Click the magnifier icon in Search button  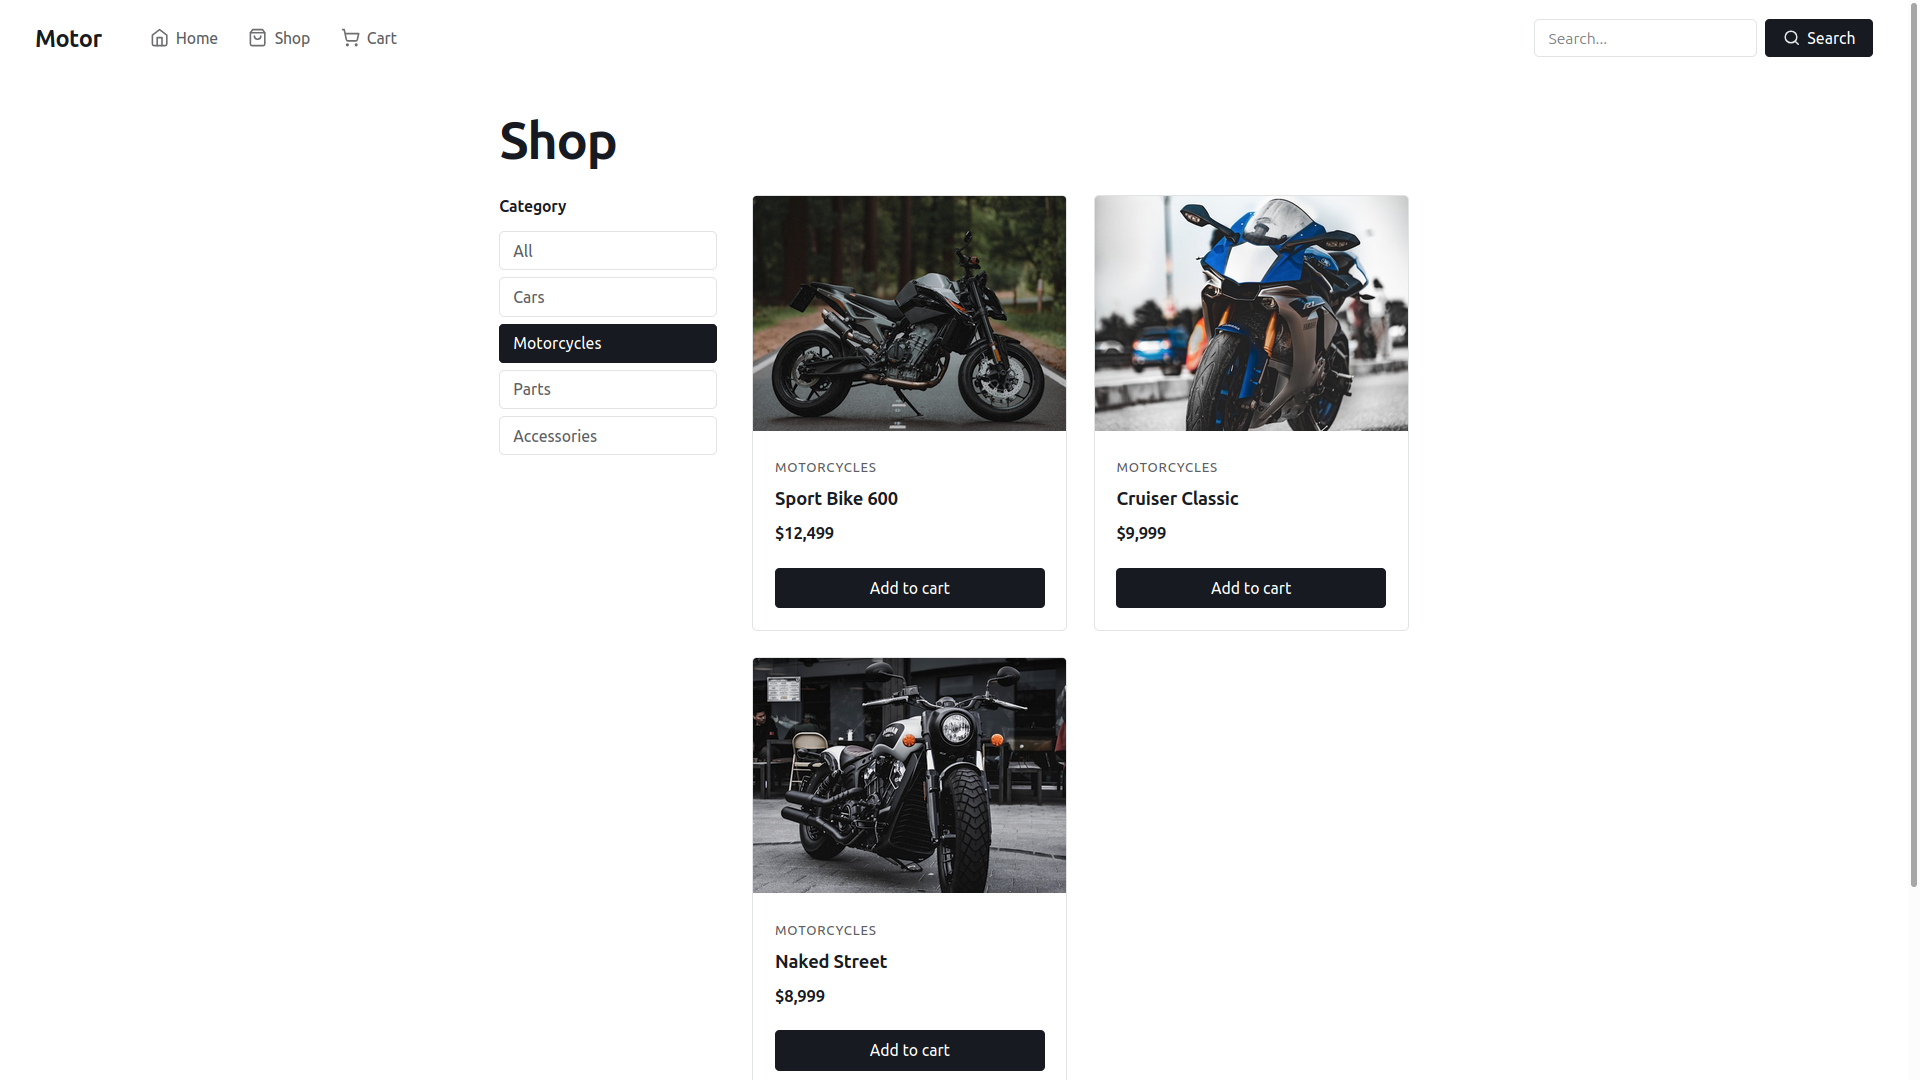point(1791,38)
